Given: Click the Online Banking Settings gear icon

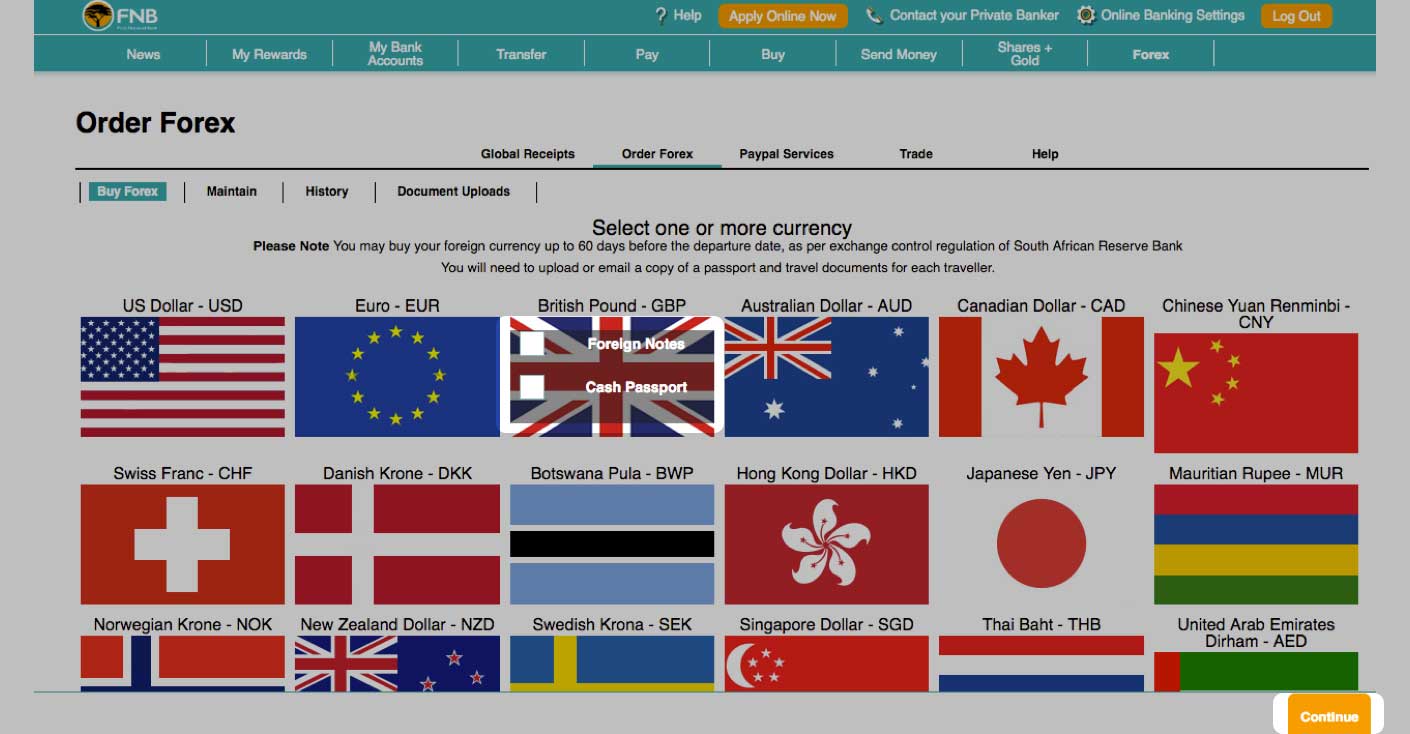Looking at the screenshot, I should pos(1086,16).
